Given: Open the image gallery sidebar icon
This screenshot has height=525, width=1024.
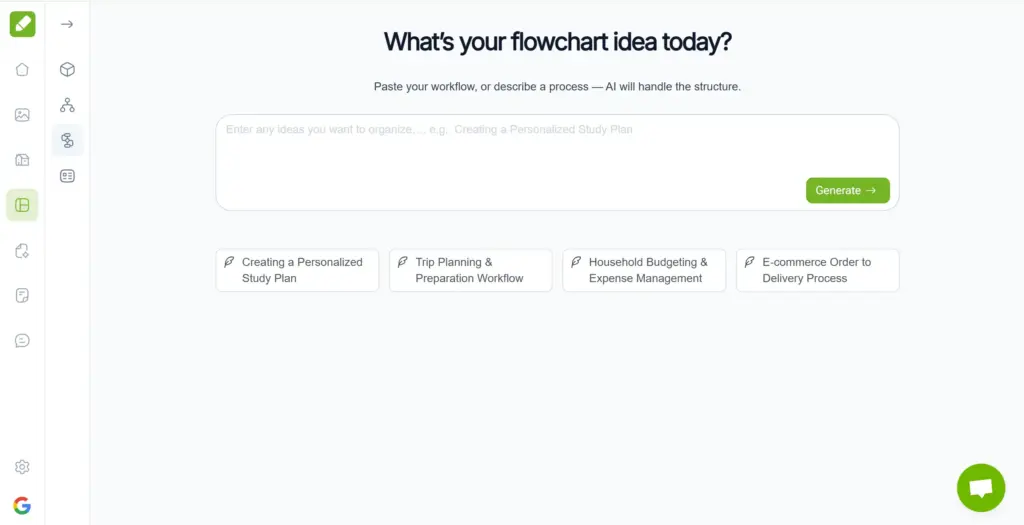Looking at the screenshot, I should click(22, 115).
